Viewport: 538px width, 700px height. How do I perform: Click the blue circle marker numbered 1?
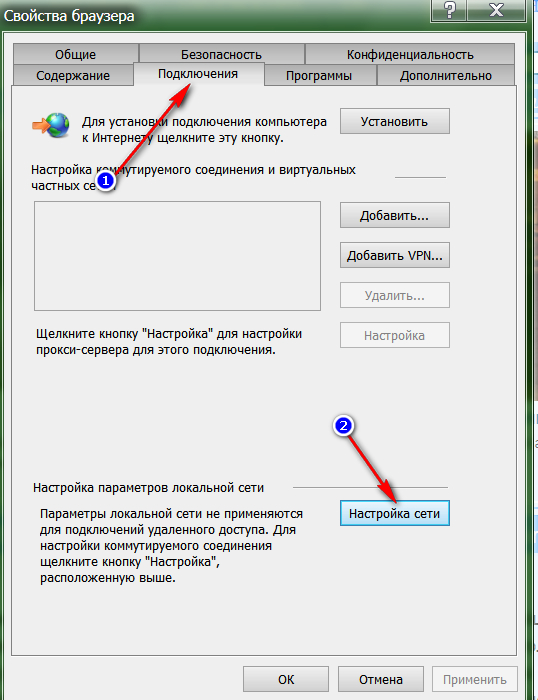(105, 181)
